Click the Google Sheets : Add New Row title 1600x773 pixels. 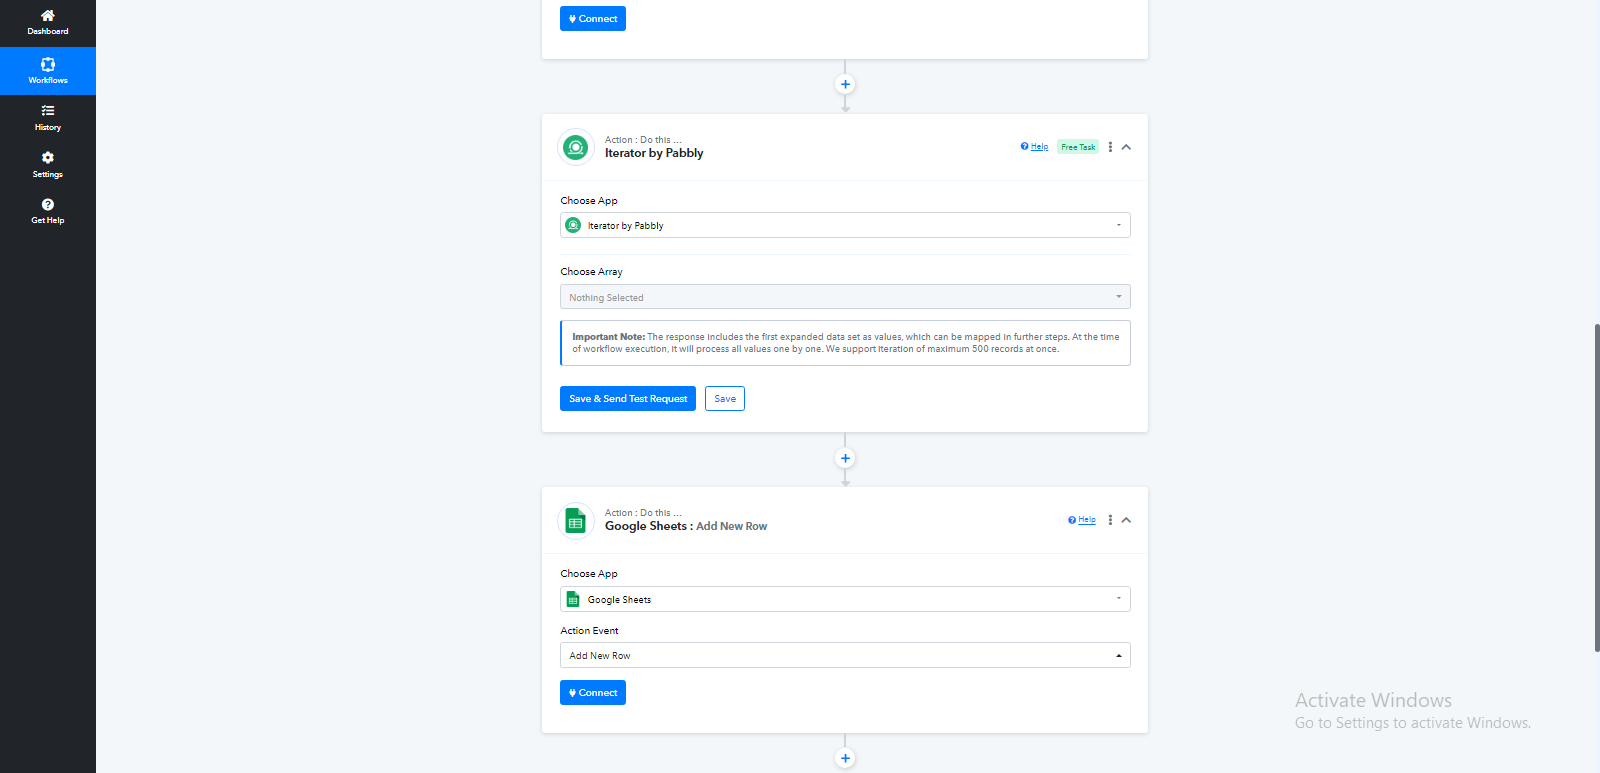686,526
